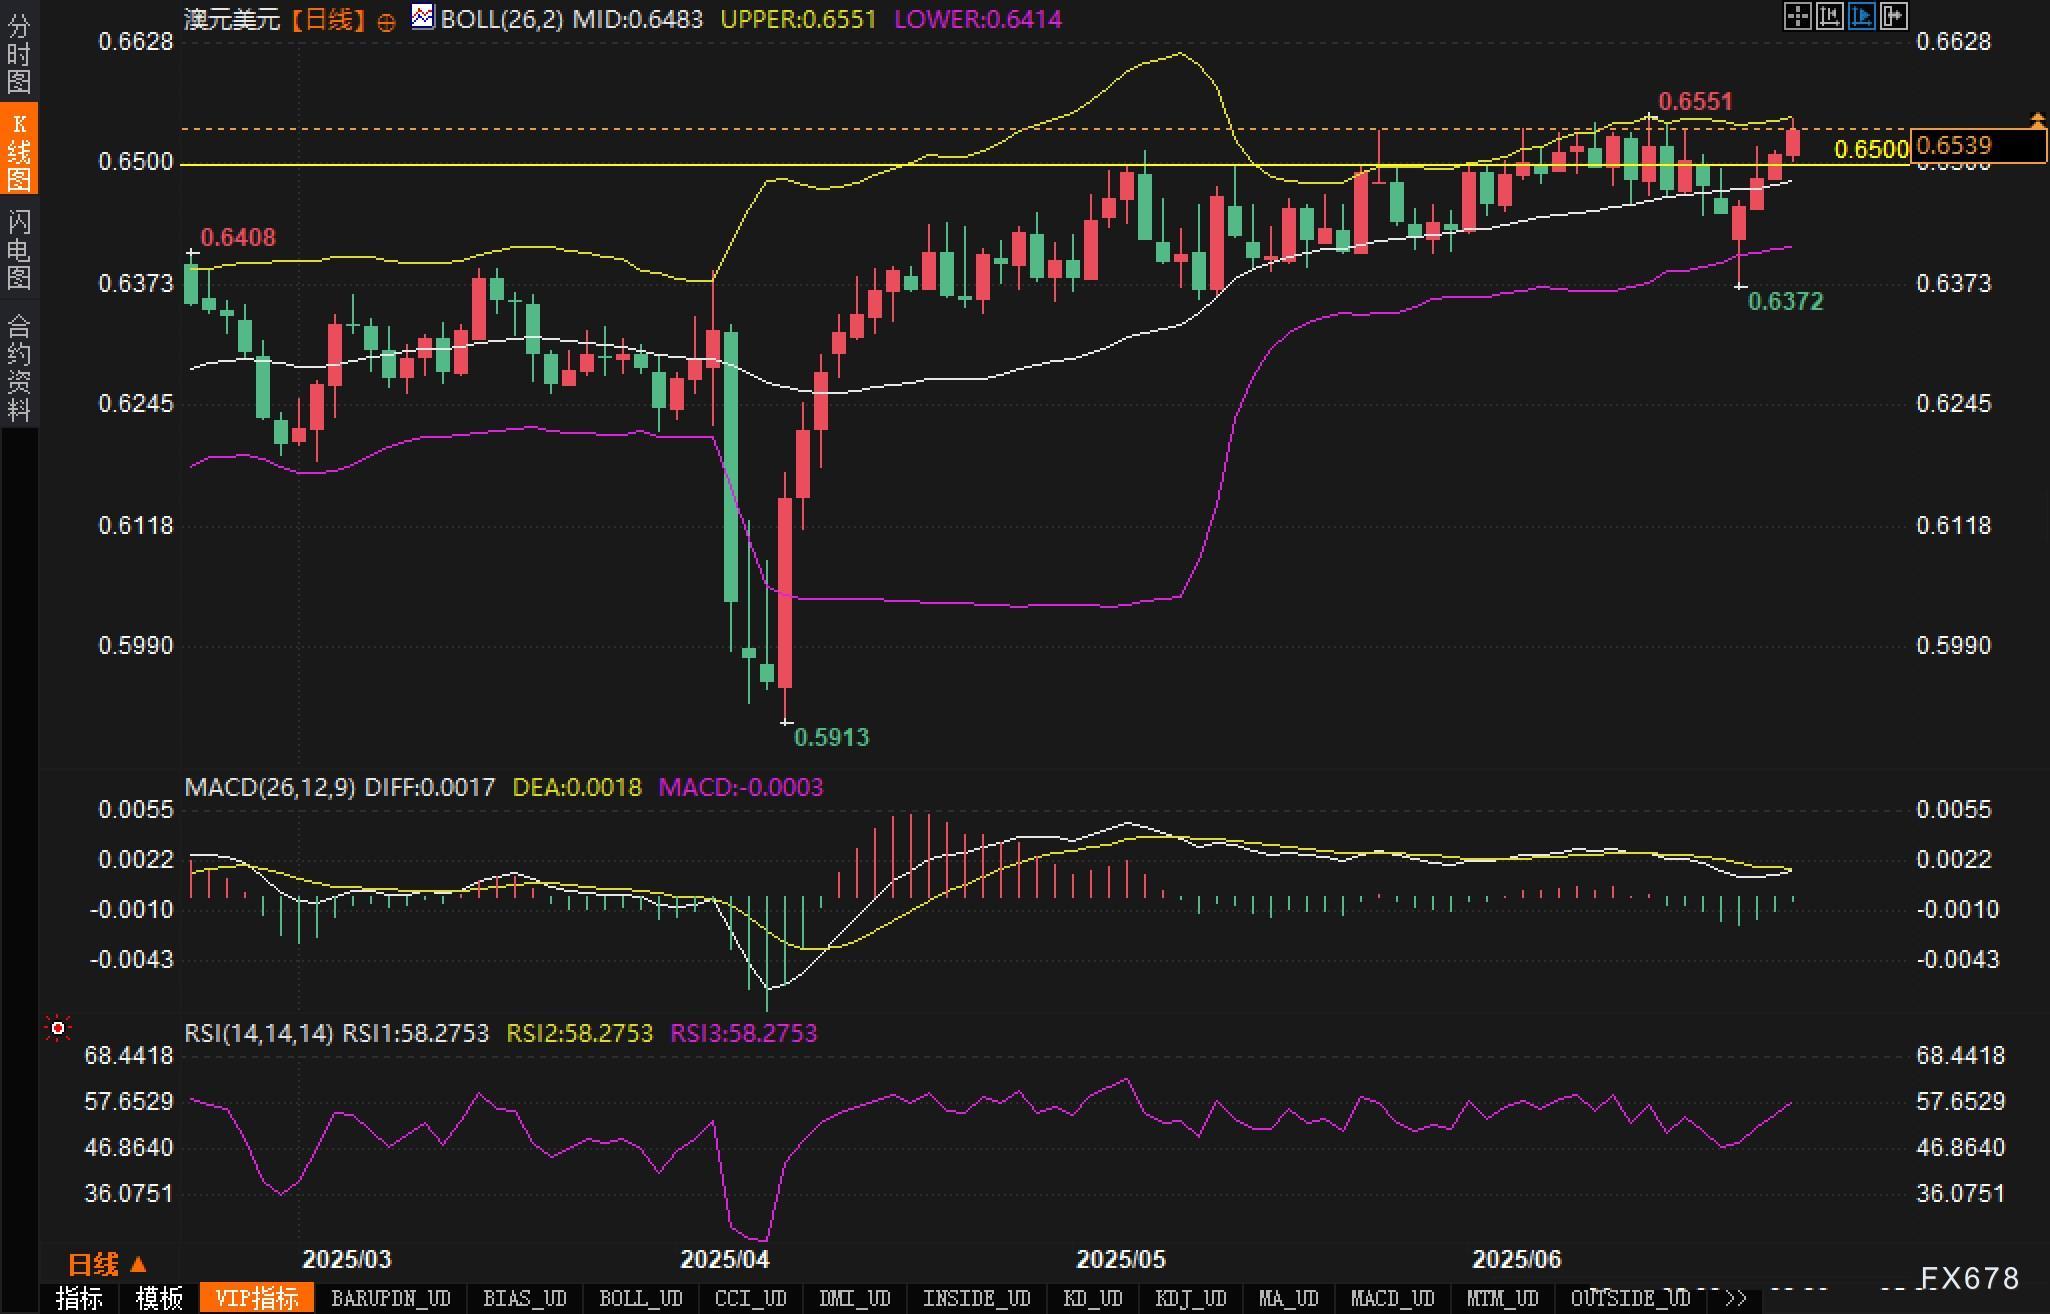Click the orange double-arrow above the price tag

pos(2037,121)
